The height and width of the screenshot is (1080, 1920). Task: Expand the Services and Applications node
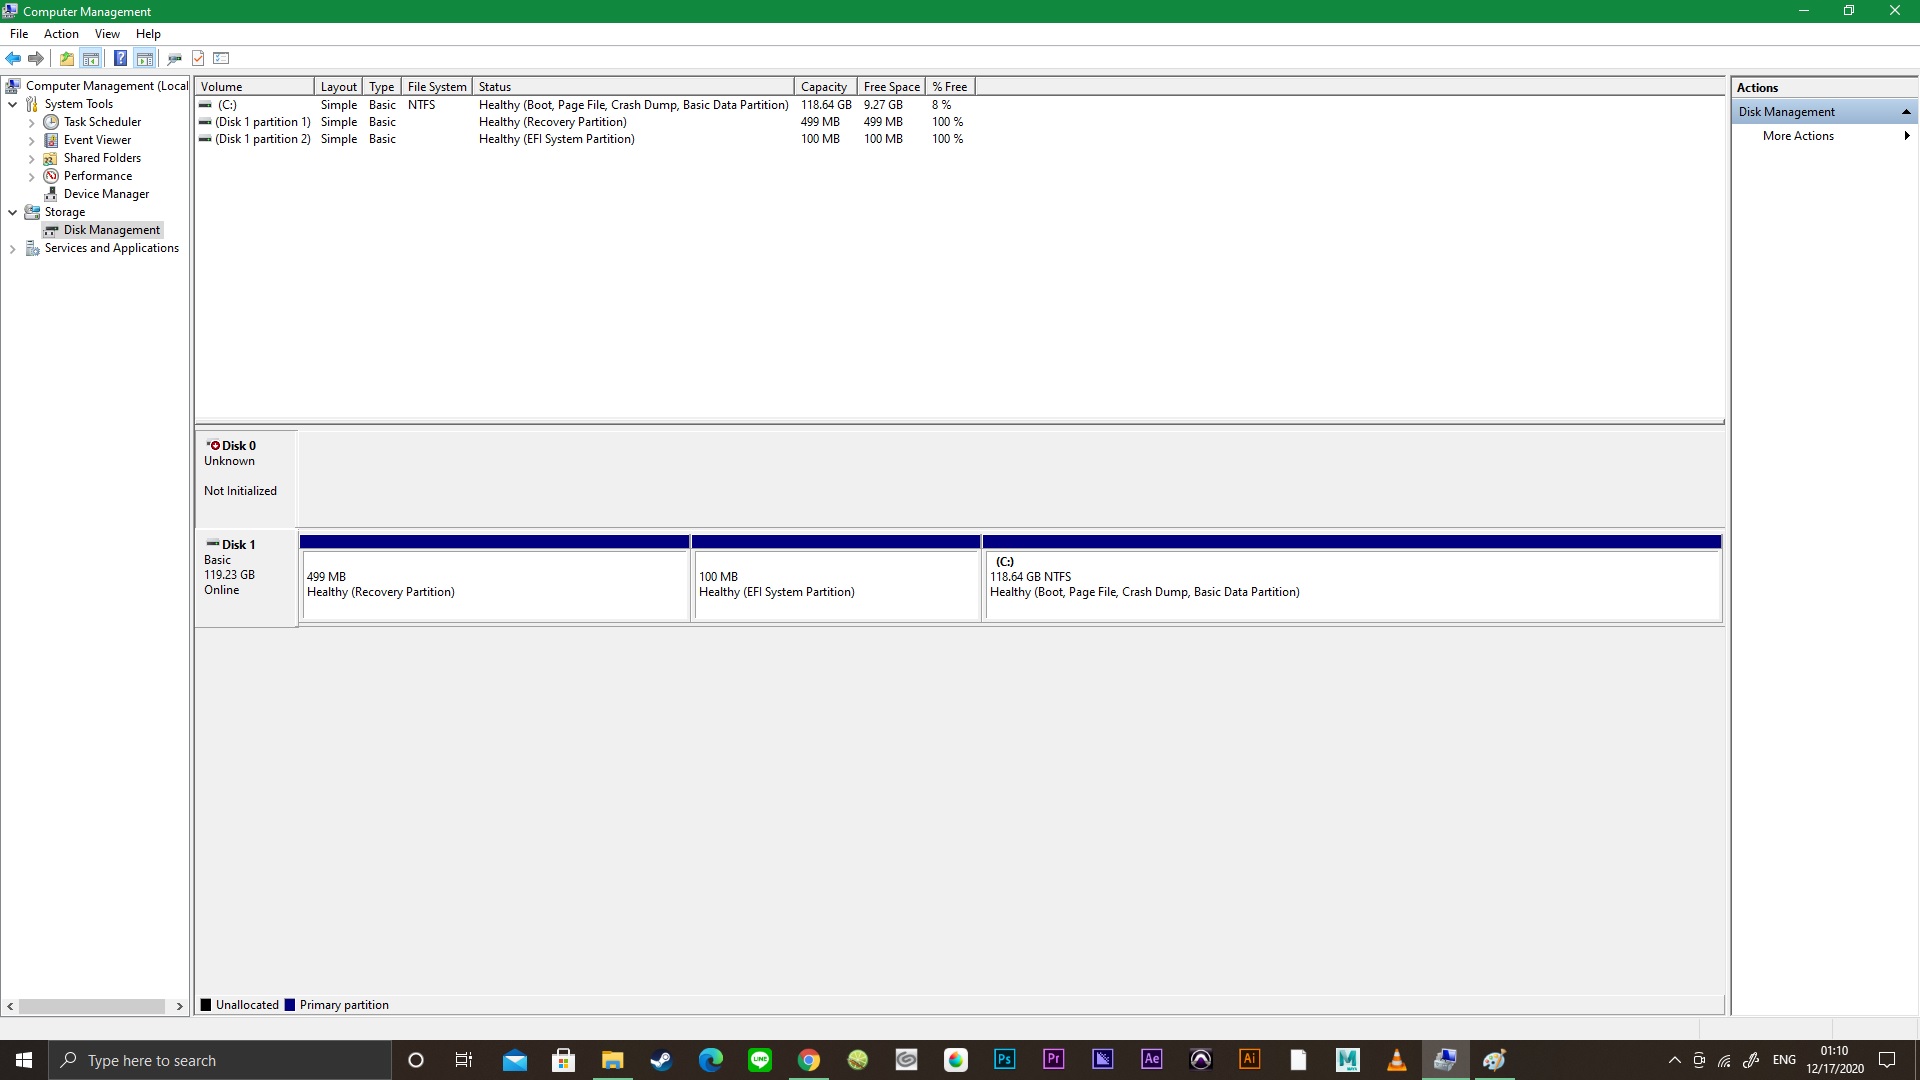tap(12, 249)
